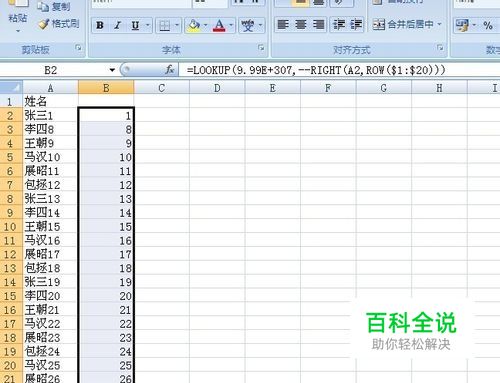
Task: Open the Font (字体) dialog launcher
Action: (x=261, y=48)
